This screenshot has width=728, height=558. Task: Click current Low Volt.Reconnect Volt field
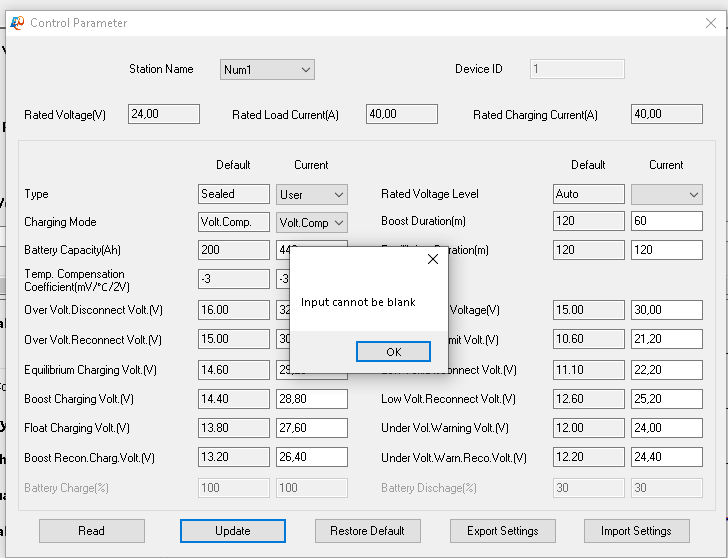pyautogui.click(x=666, y=399)
